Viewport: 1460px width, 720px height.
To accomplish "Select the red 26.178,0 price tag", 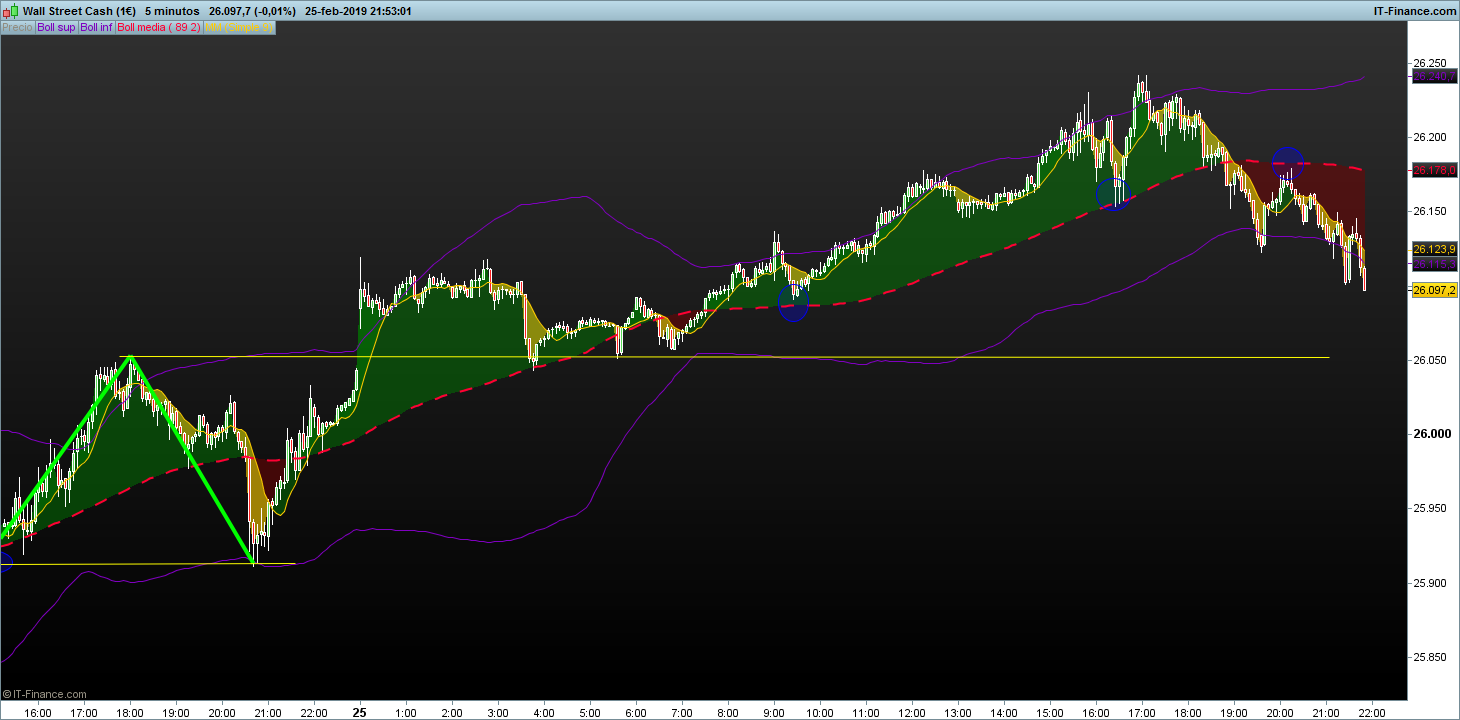I will coord(1433,170).
